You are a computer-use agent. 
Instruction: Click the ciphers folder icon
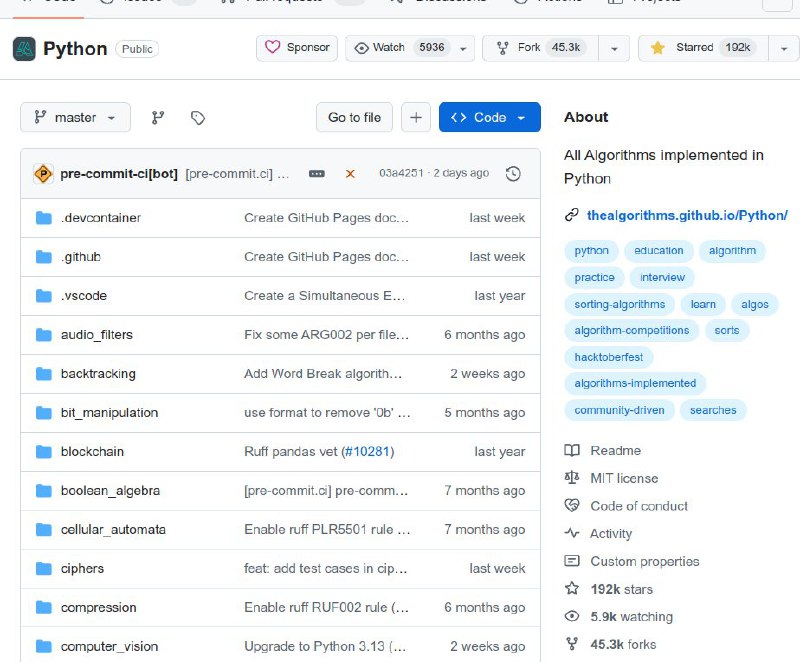pos(44,569)
